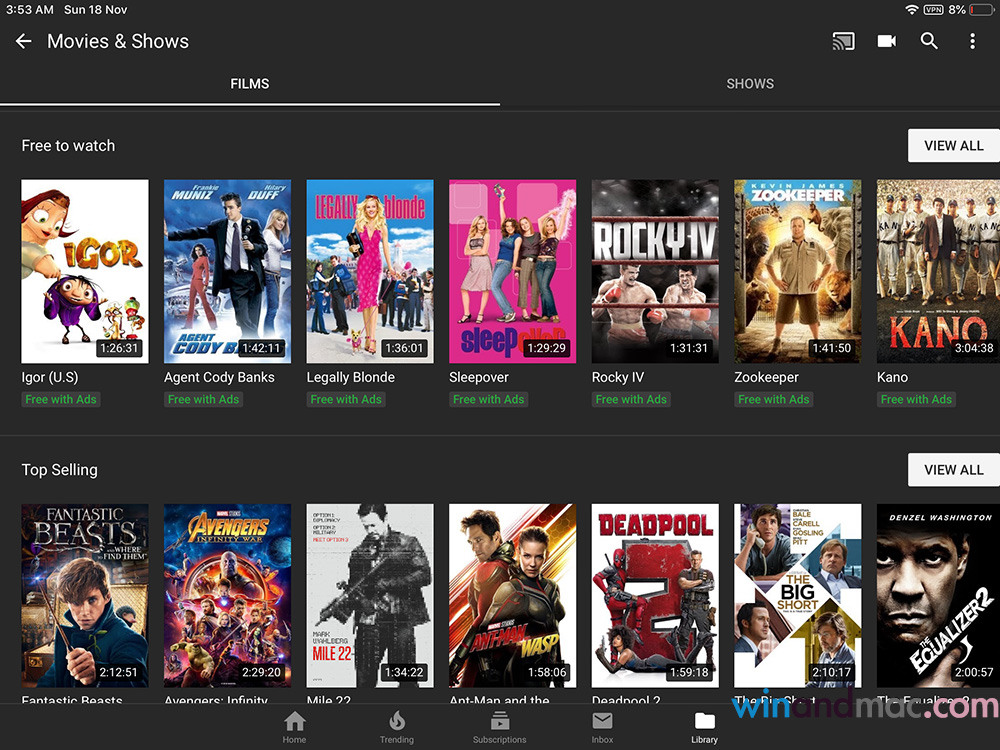Open Avengers Infinity War poster
The width and height of the screenshot is (1000, 750).
[227, 595]
